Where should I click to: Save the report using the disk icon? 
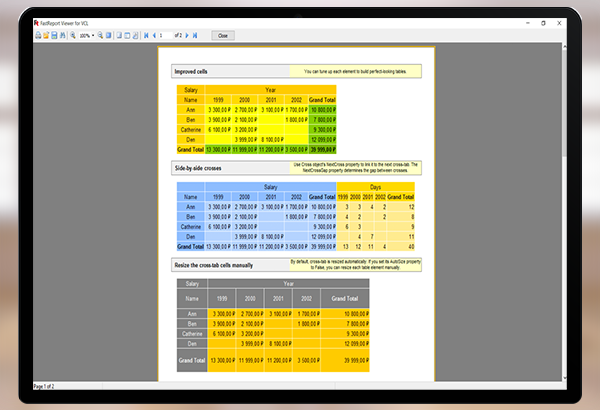click(54, 35)
